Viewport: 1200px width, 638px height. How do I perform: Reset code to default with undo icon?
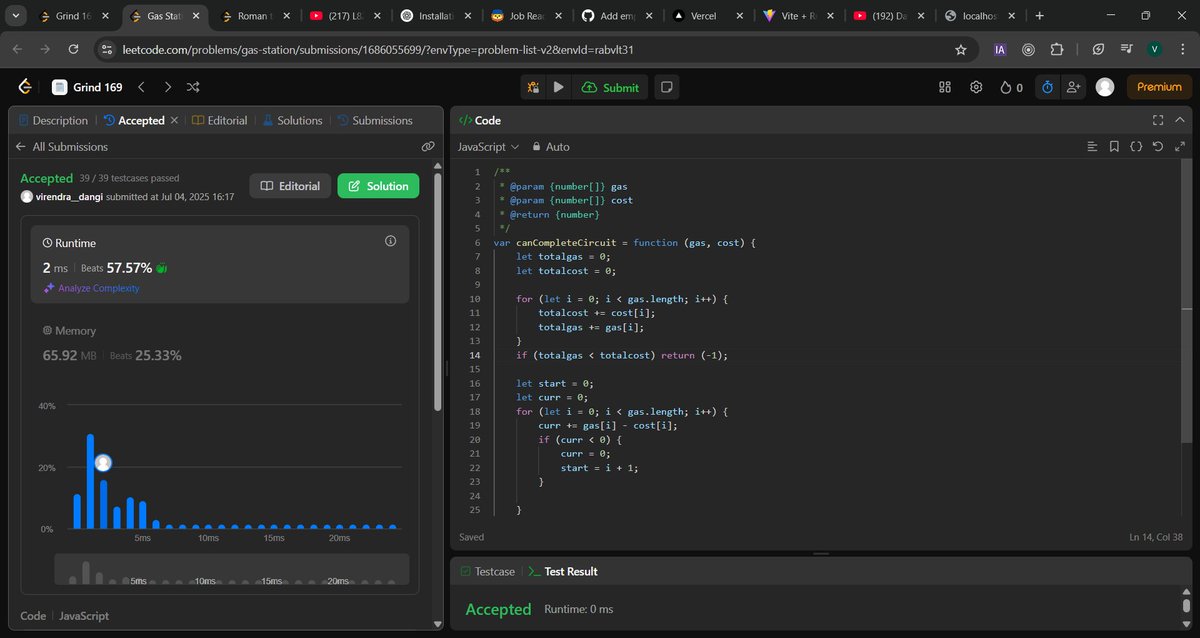[1158, 146]
